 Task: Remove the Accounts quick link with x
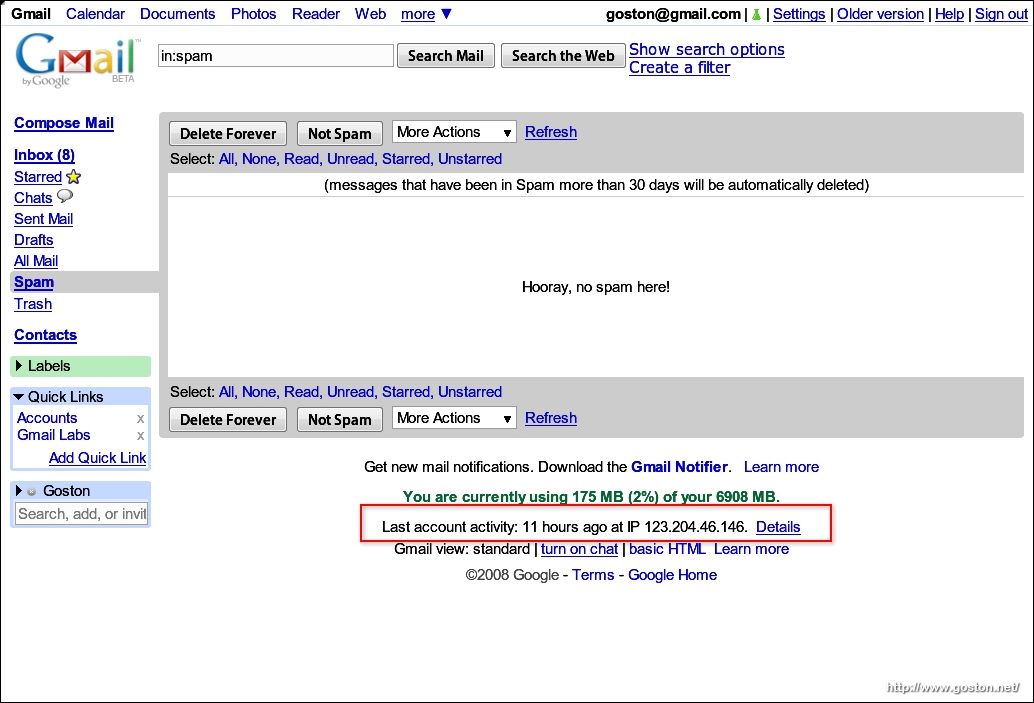(140, 419)
